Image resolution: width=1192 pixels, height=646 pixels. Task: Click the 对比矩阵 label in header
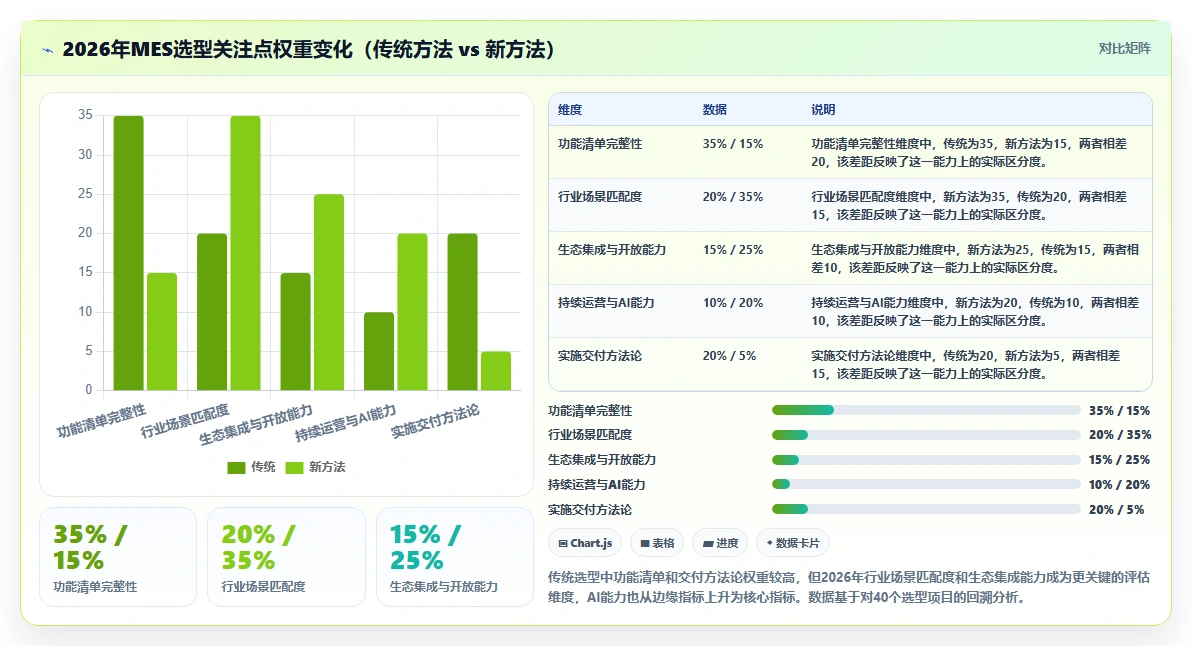coord(1124,49)
